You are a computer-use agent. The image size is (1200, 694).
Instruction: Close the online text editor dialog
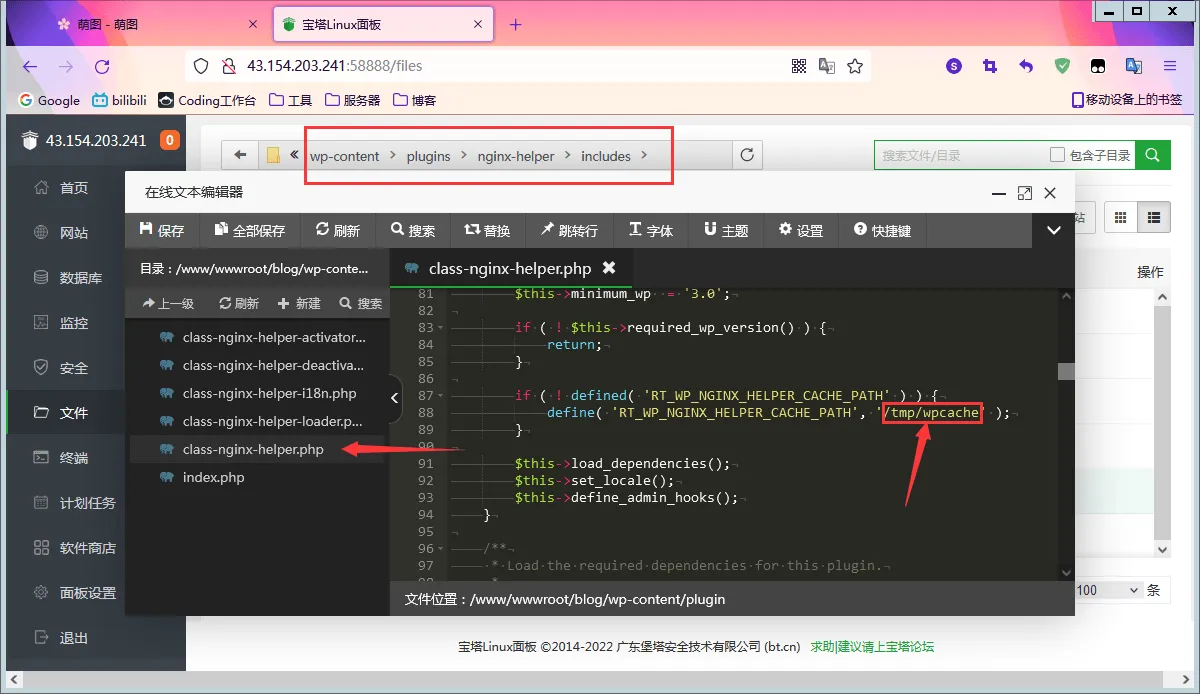(1049, 193)
